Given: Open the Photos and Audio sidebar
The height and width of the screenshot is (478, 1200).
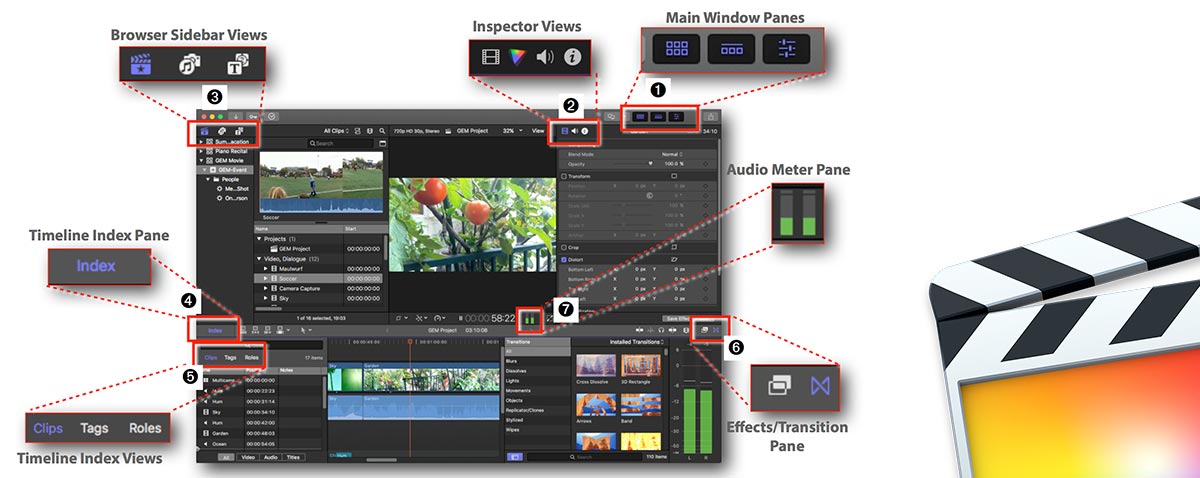Looking at the screenshot, I should (x=222, y=131).
